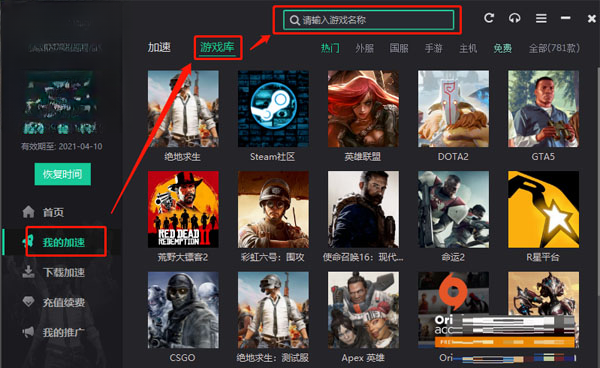Open the DOTA2 game cover
The height and width of the screenshot is (368, 600).
pyautogui.click(x=453, y=109)
